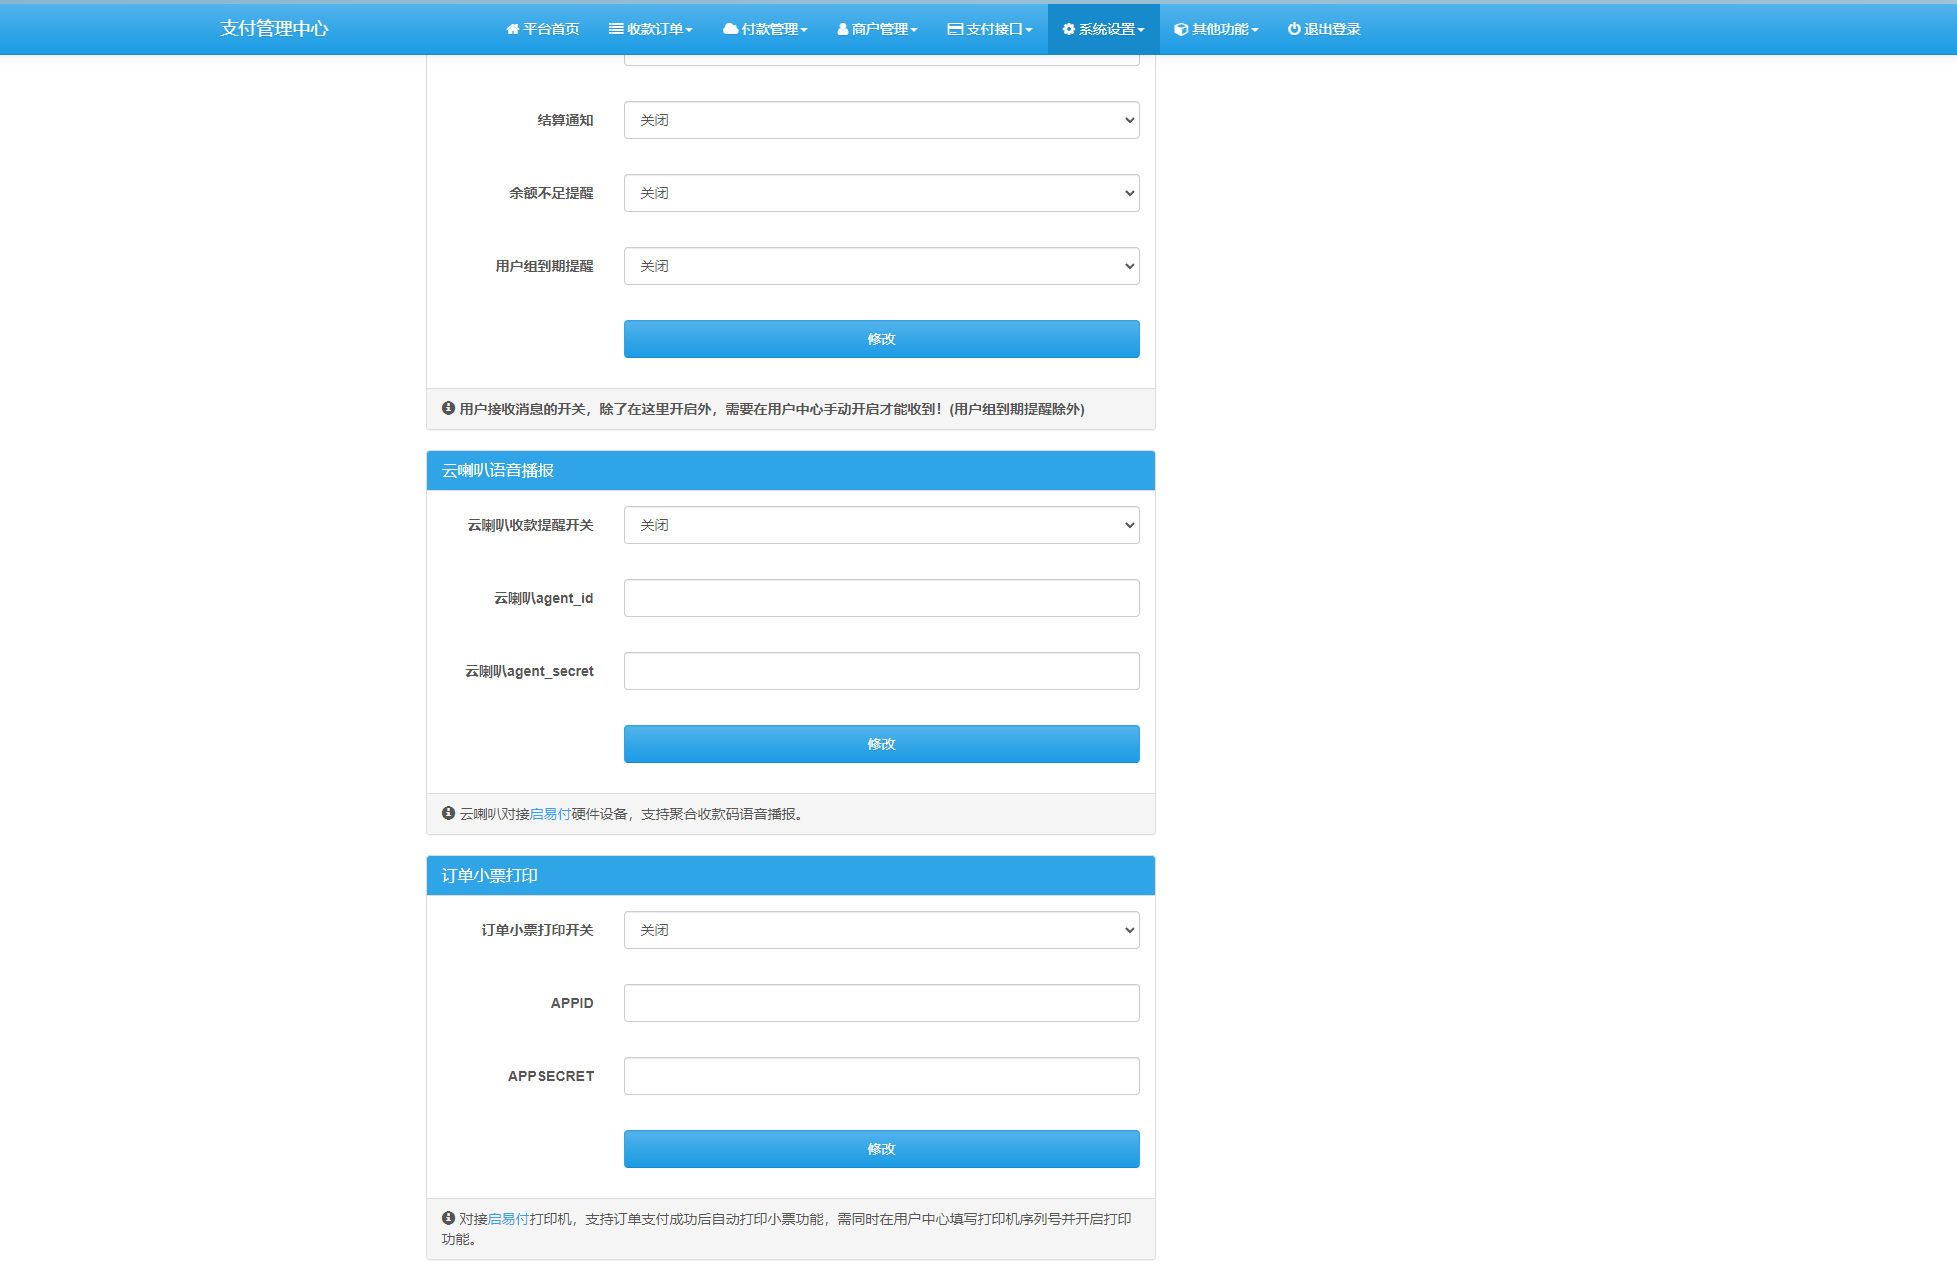Click the card icon beside 支付接口
This screenshot has width=1957, height=1266.
click(955, 29)
